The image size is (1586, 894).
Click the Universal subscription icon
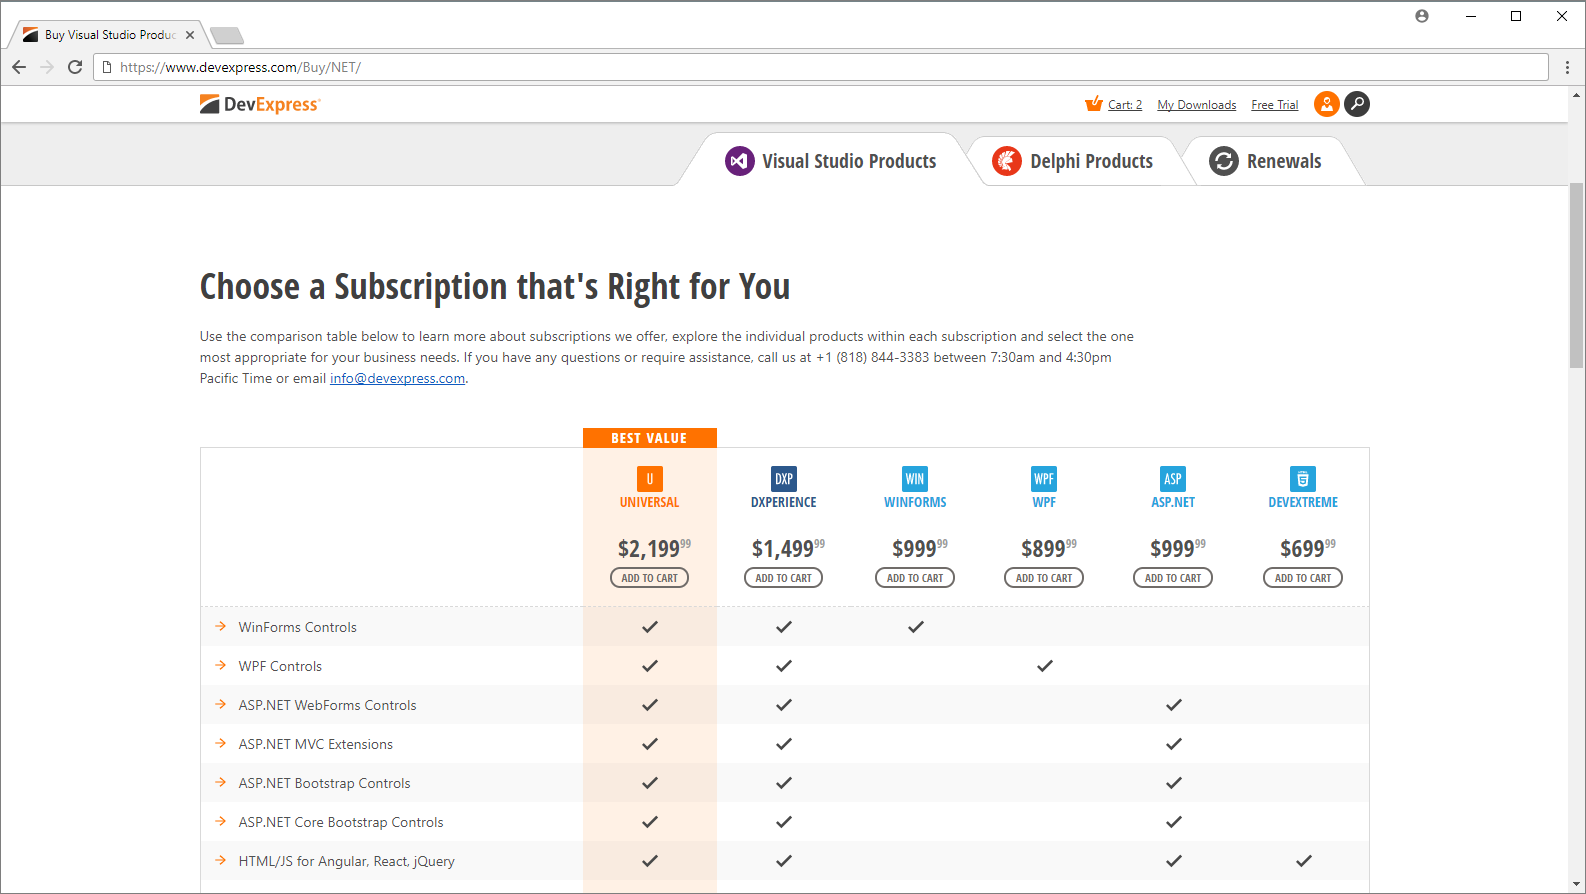pyautogui.click(x=649, y=479)
